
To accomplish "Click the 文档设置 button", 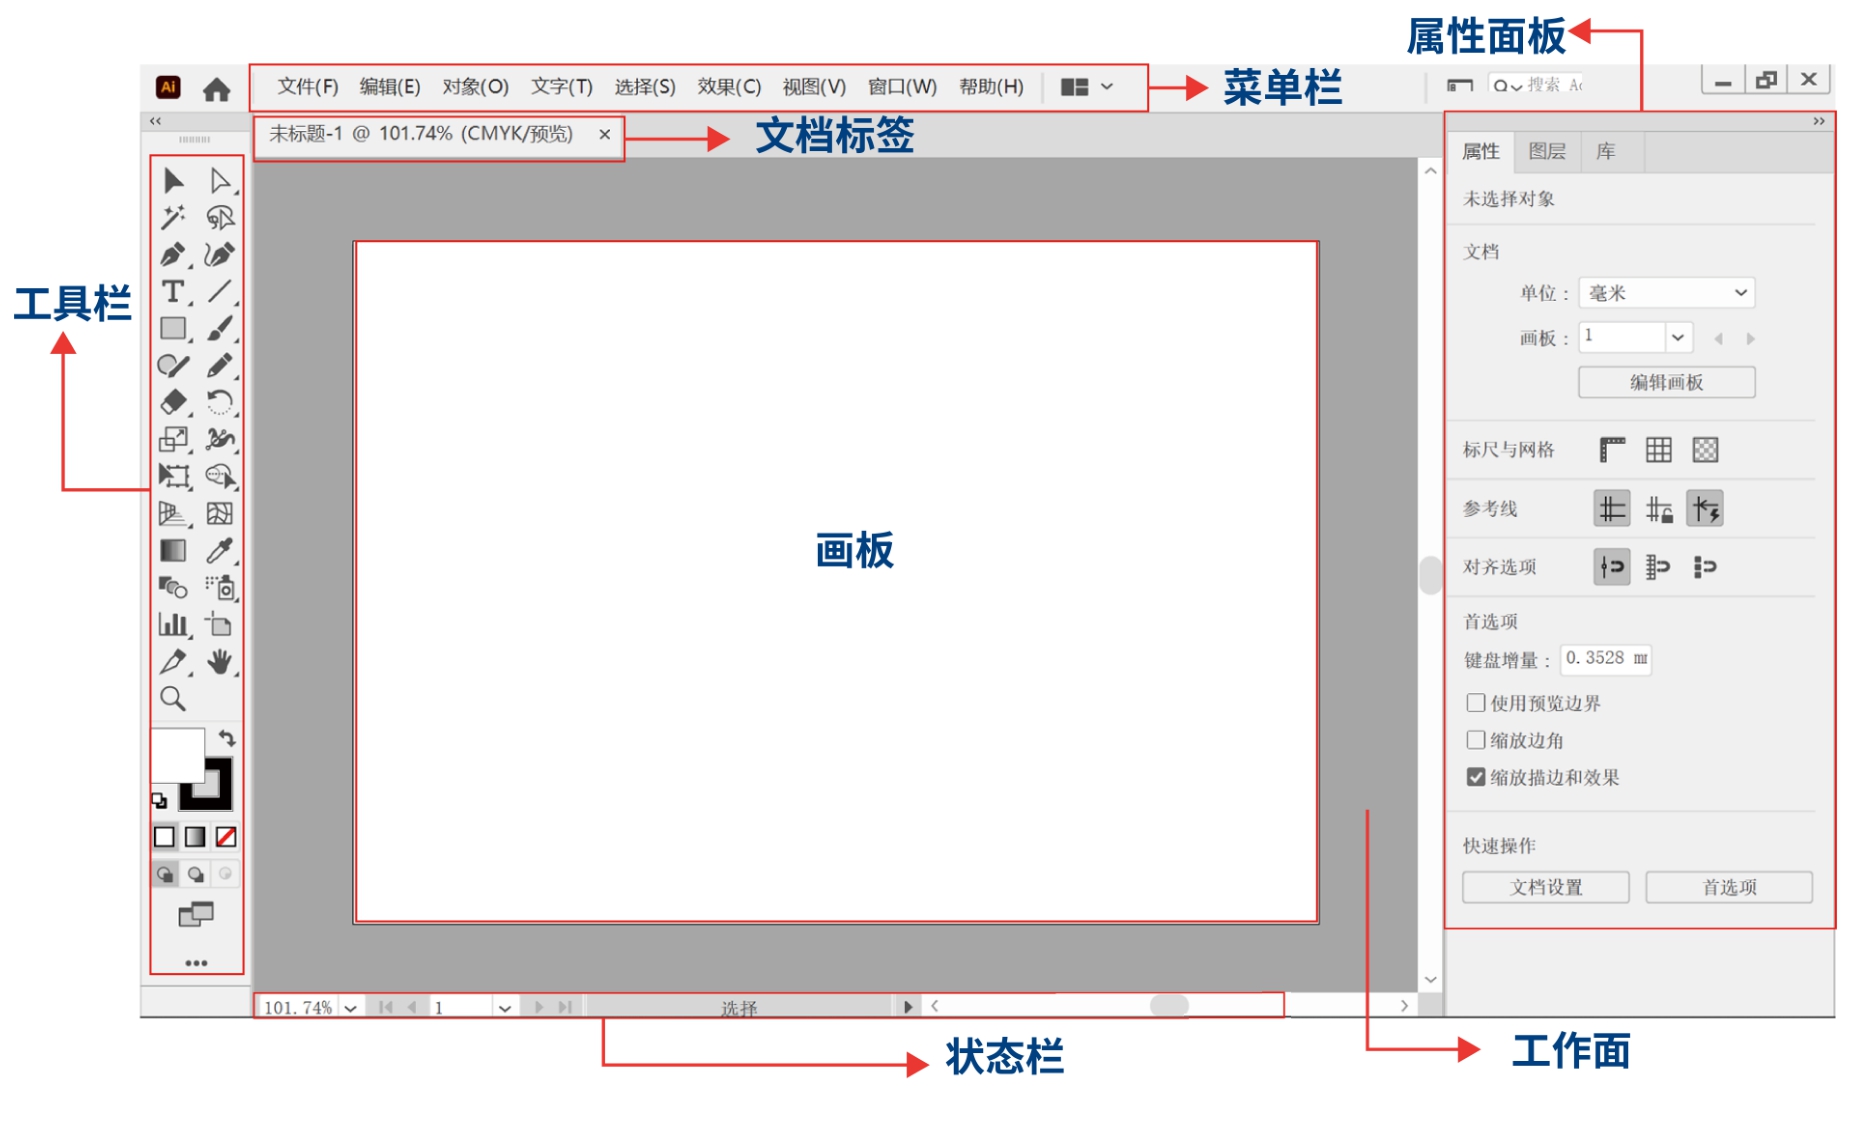I will click(1546, 887).
